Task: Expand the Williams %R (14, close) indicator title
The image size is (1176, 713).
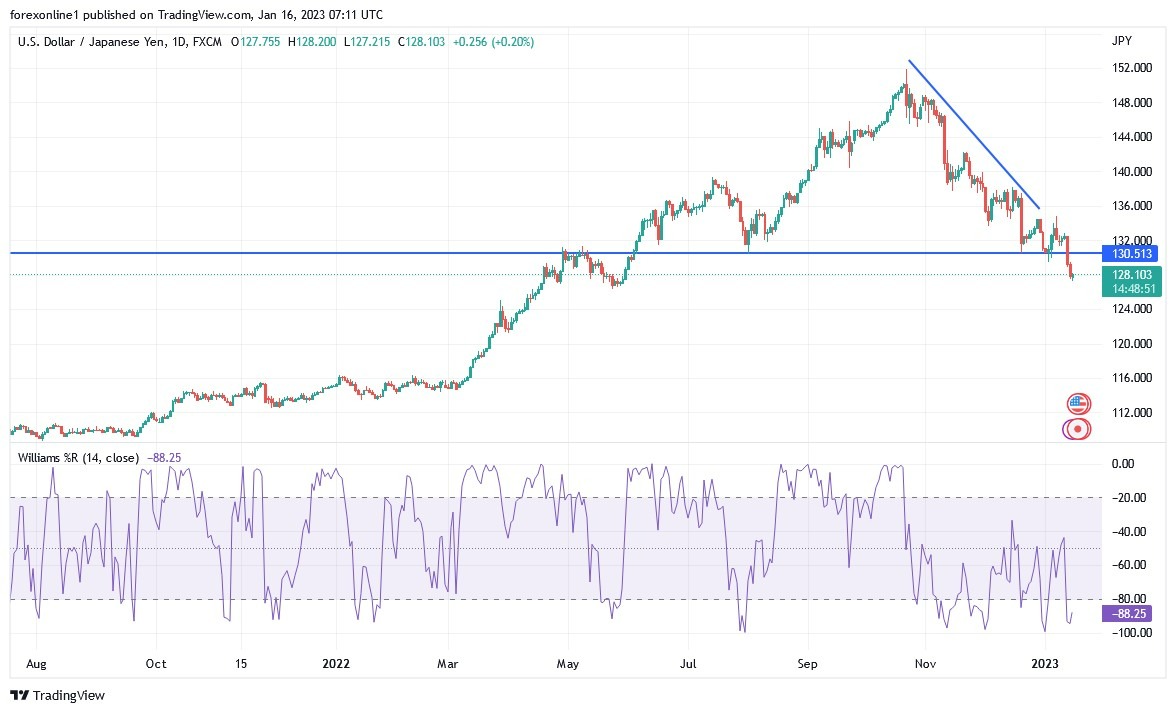Action: click(x=80, y=457)
